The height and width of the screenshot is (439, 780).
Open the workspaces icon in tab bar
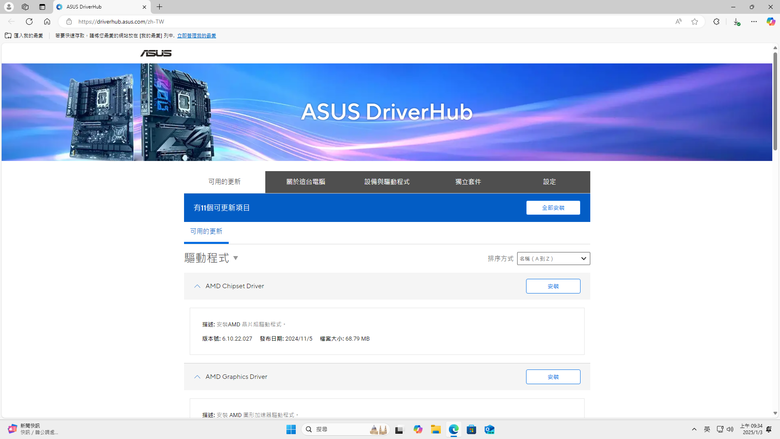click(x=25, y=7)
